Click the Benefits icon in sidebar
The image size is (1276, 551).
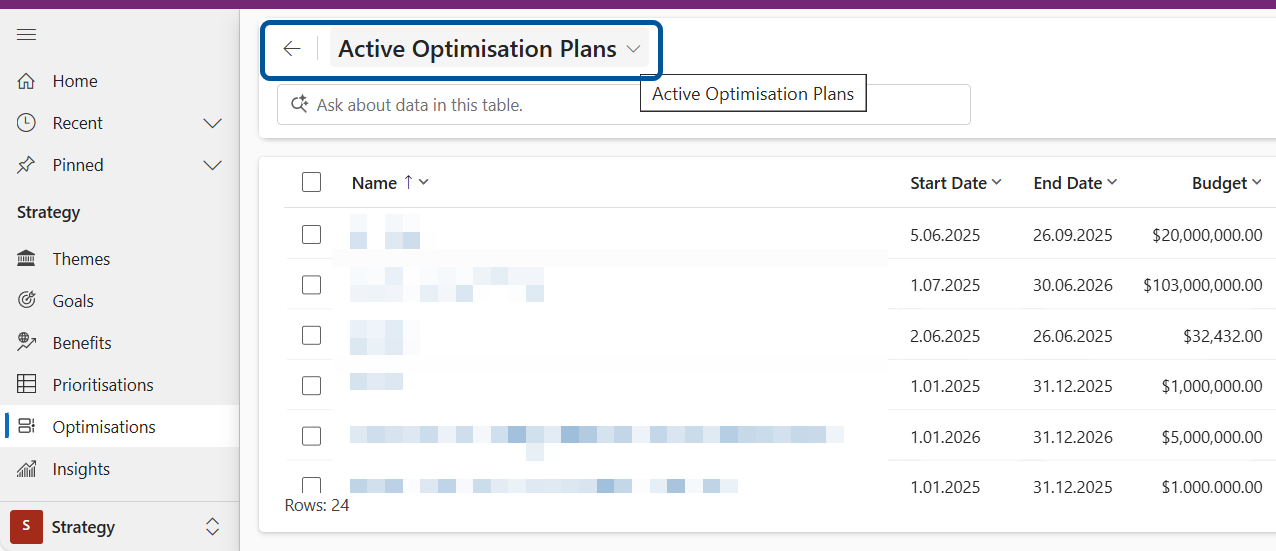27,343
